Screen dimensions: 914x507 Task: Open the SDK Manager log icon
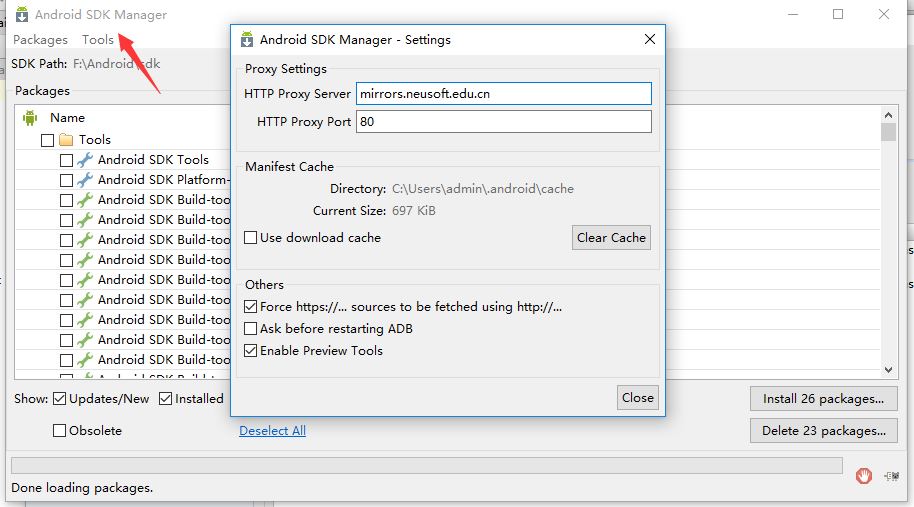tap(891, 476)
